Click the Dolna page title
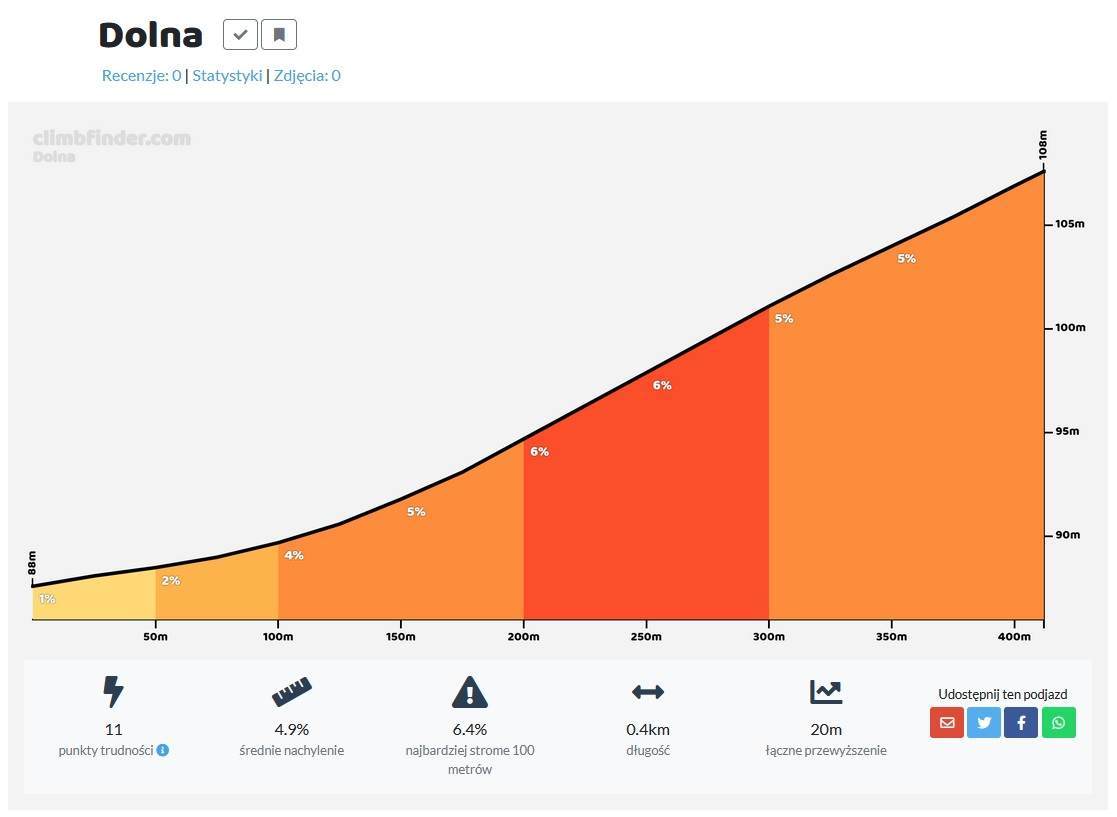This screenshot has width=1117, height=817. [x=150, y=35]
